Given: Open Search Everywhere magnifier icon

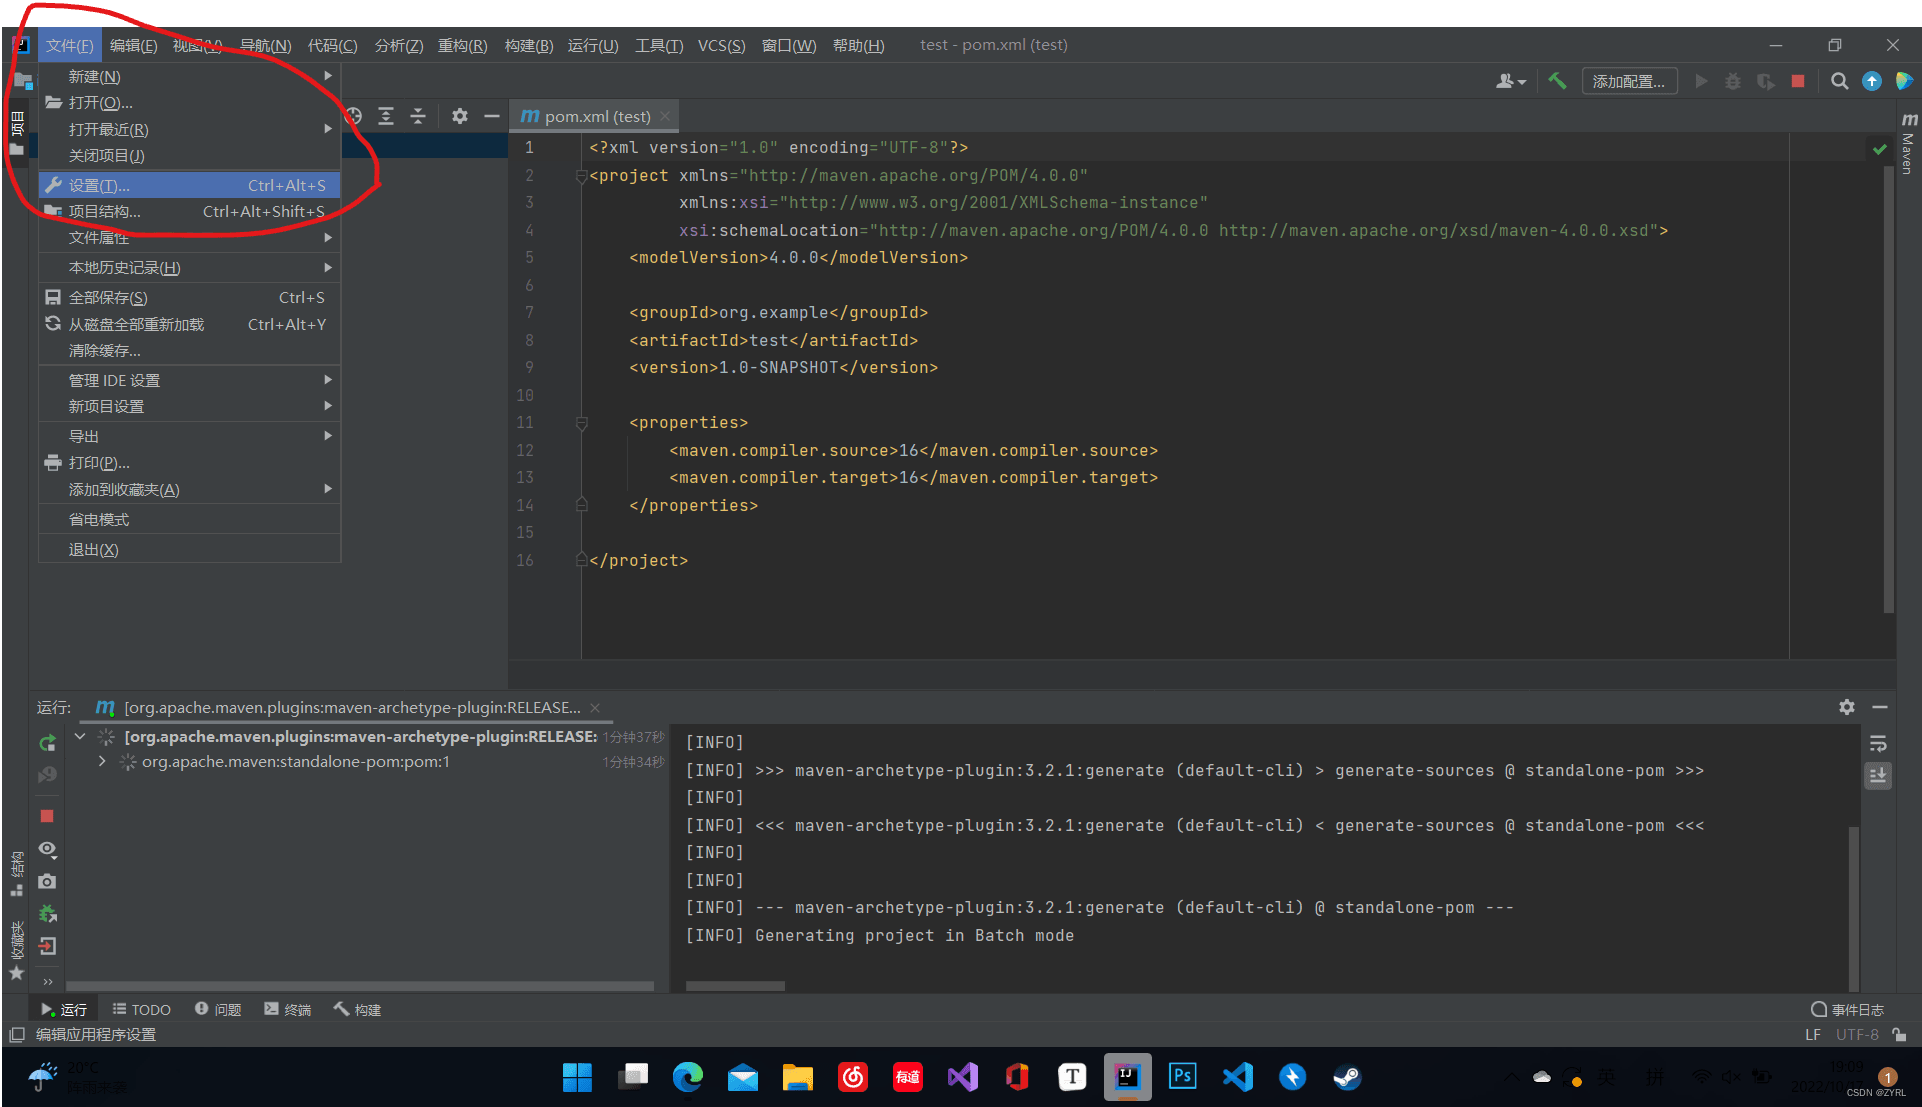Looking at the screenshot, I should 1839,81.
